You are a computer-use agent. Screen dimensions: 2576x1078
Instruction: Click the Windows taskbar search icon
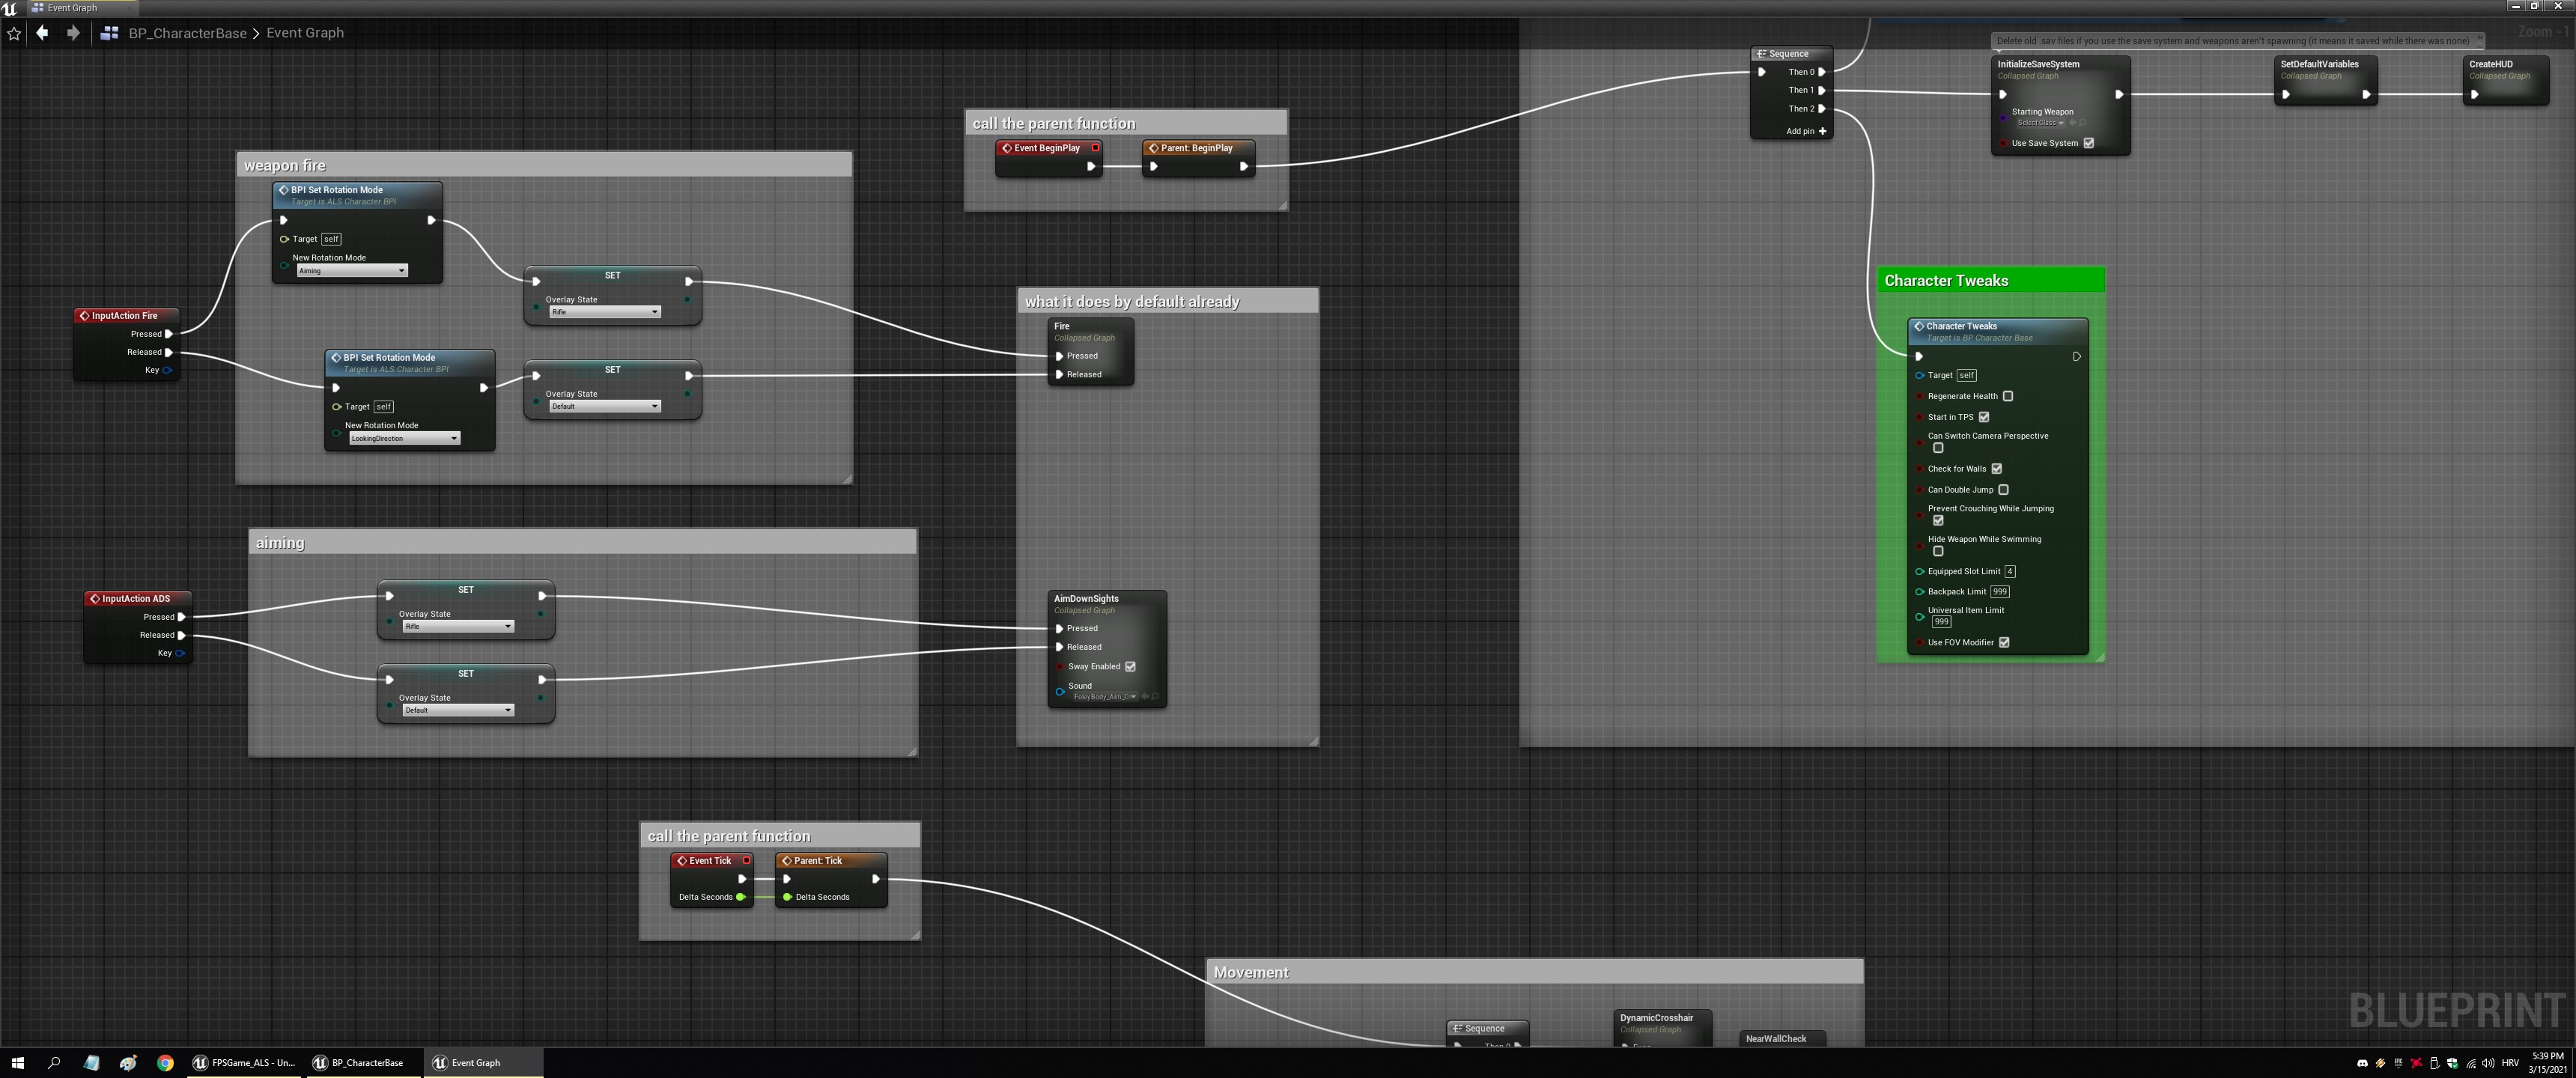click(54, 1062)
